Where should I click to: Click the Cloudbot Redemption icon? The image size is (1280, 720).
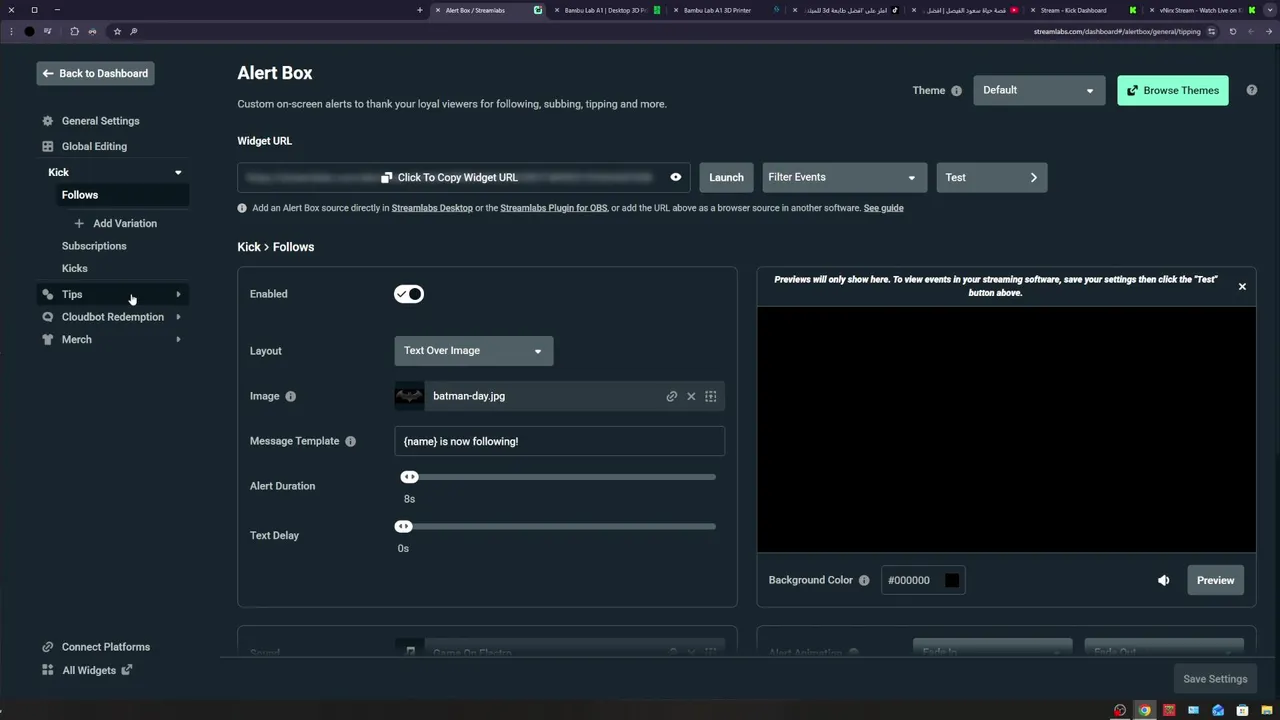[x=47, y=317]
